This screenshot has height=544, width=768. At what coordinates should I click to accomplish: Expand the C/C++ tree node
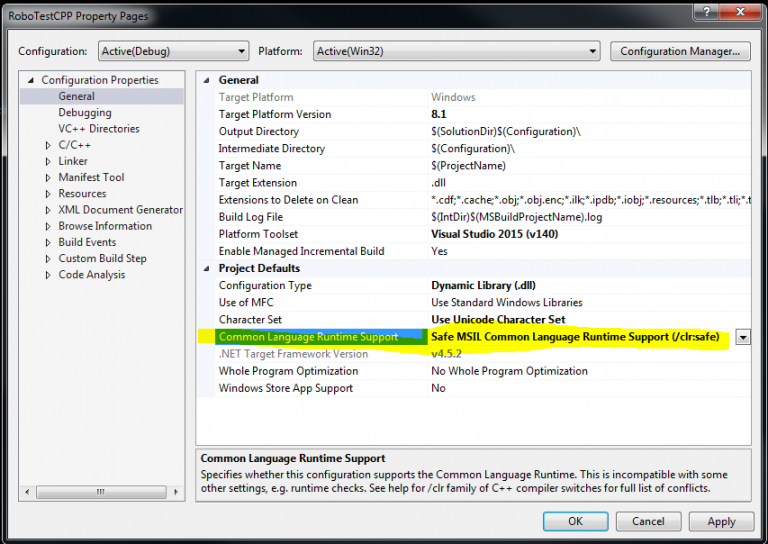click(x=48, y=145)
